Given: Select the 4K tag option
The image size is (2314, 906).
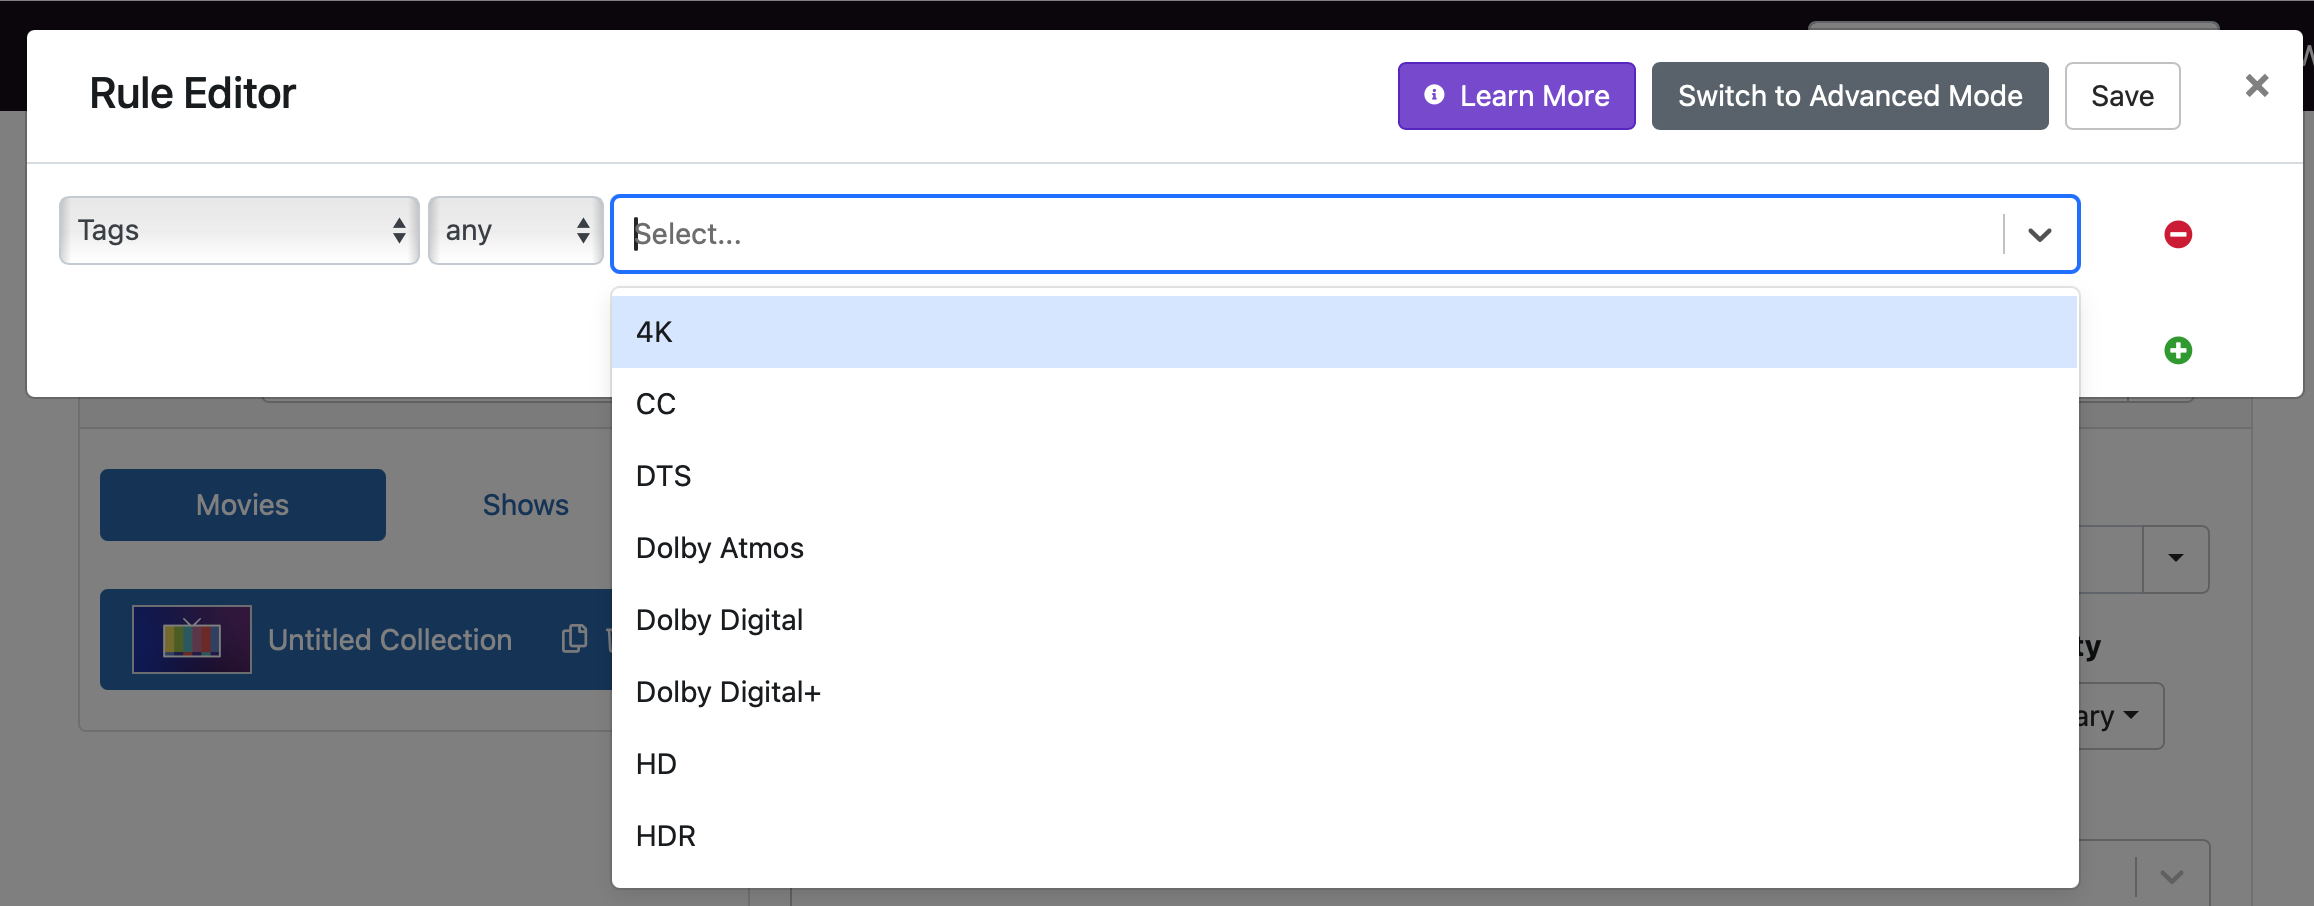Looking at the screenshot, I should pyautogui.click(x=655, y=332).
